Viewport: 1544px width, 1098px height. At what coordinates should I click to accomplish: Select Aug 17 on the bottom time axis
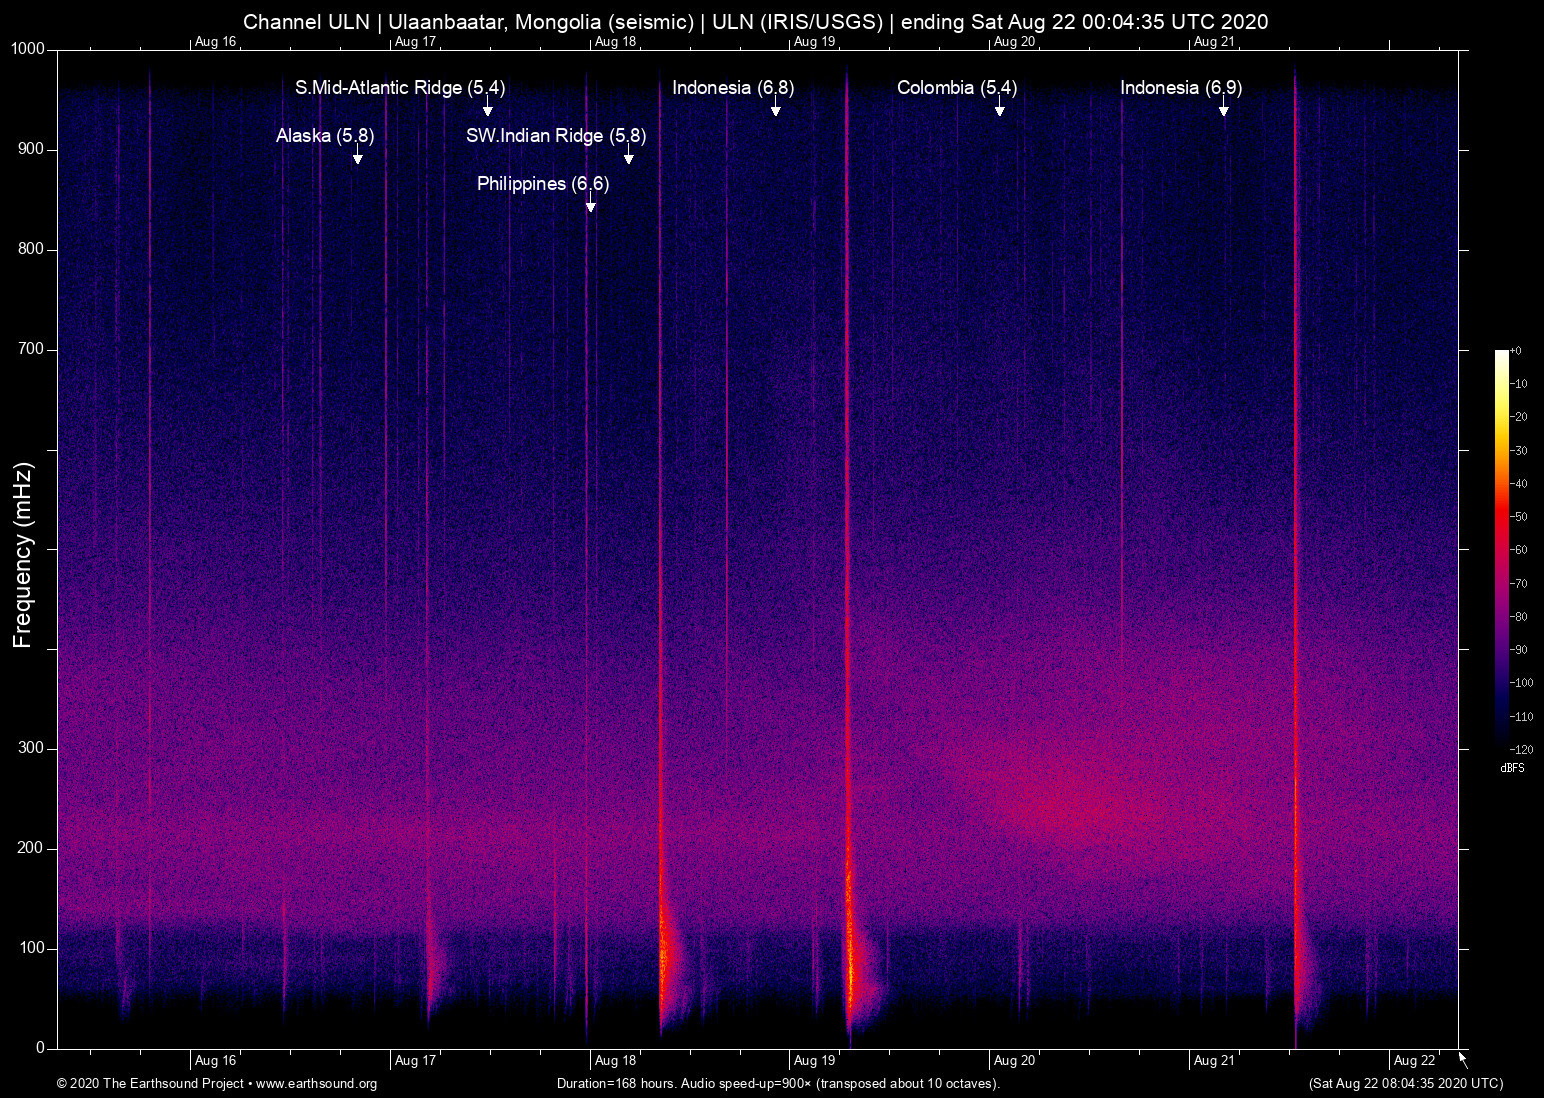point(415,1061)
